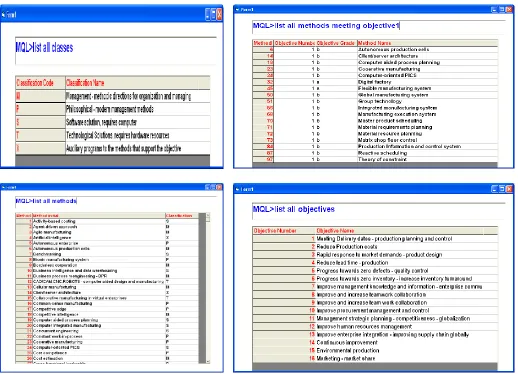The image size is (518, 374).
Task: Select objective 'Rapid response to market demands'
Action: pos(375,255)
